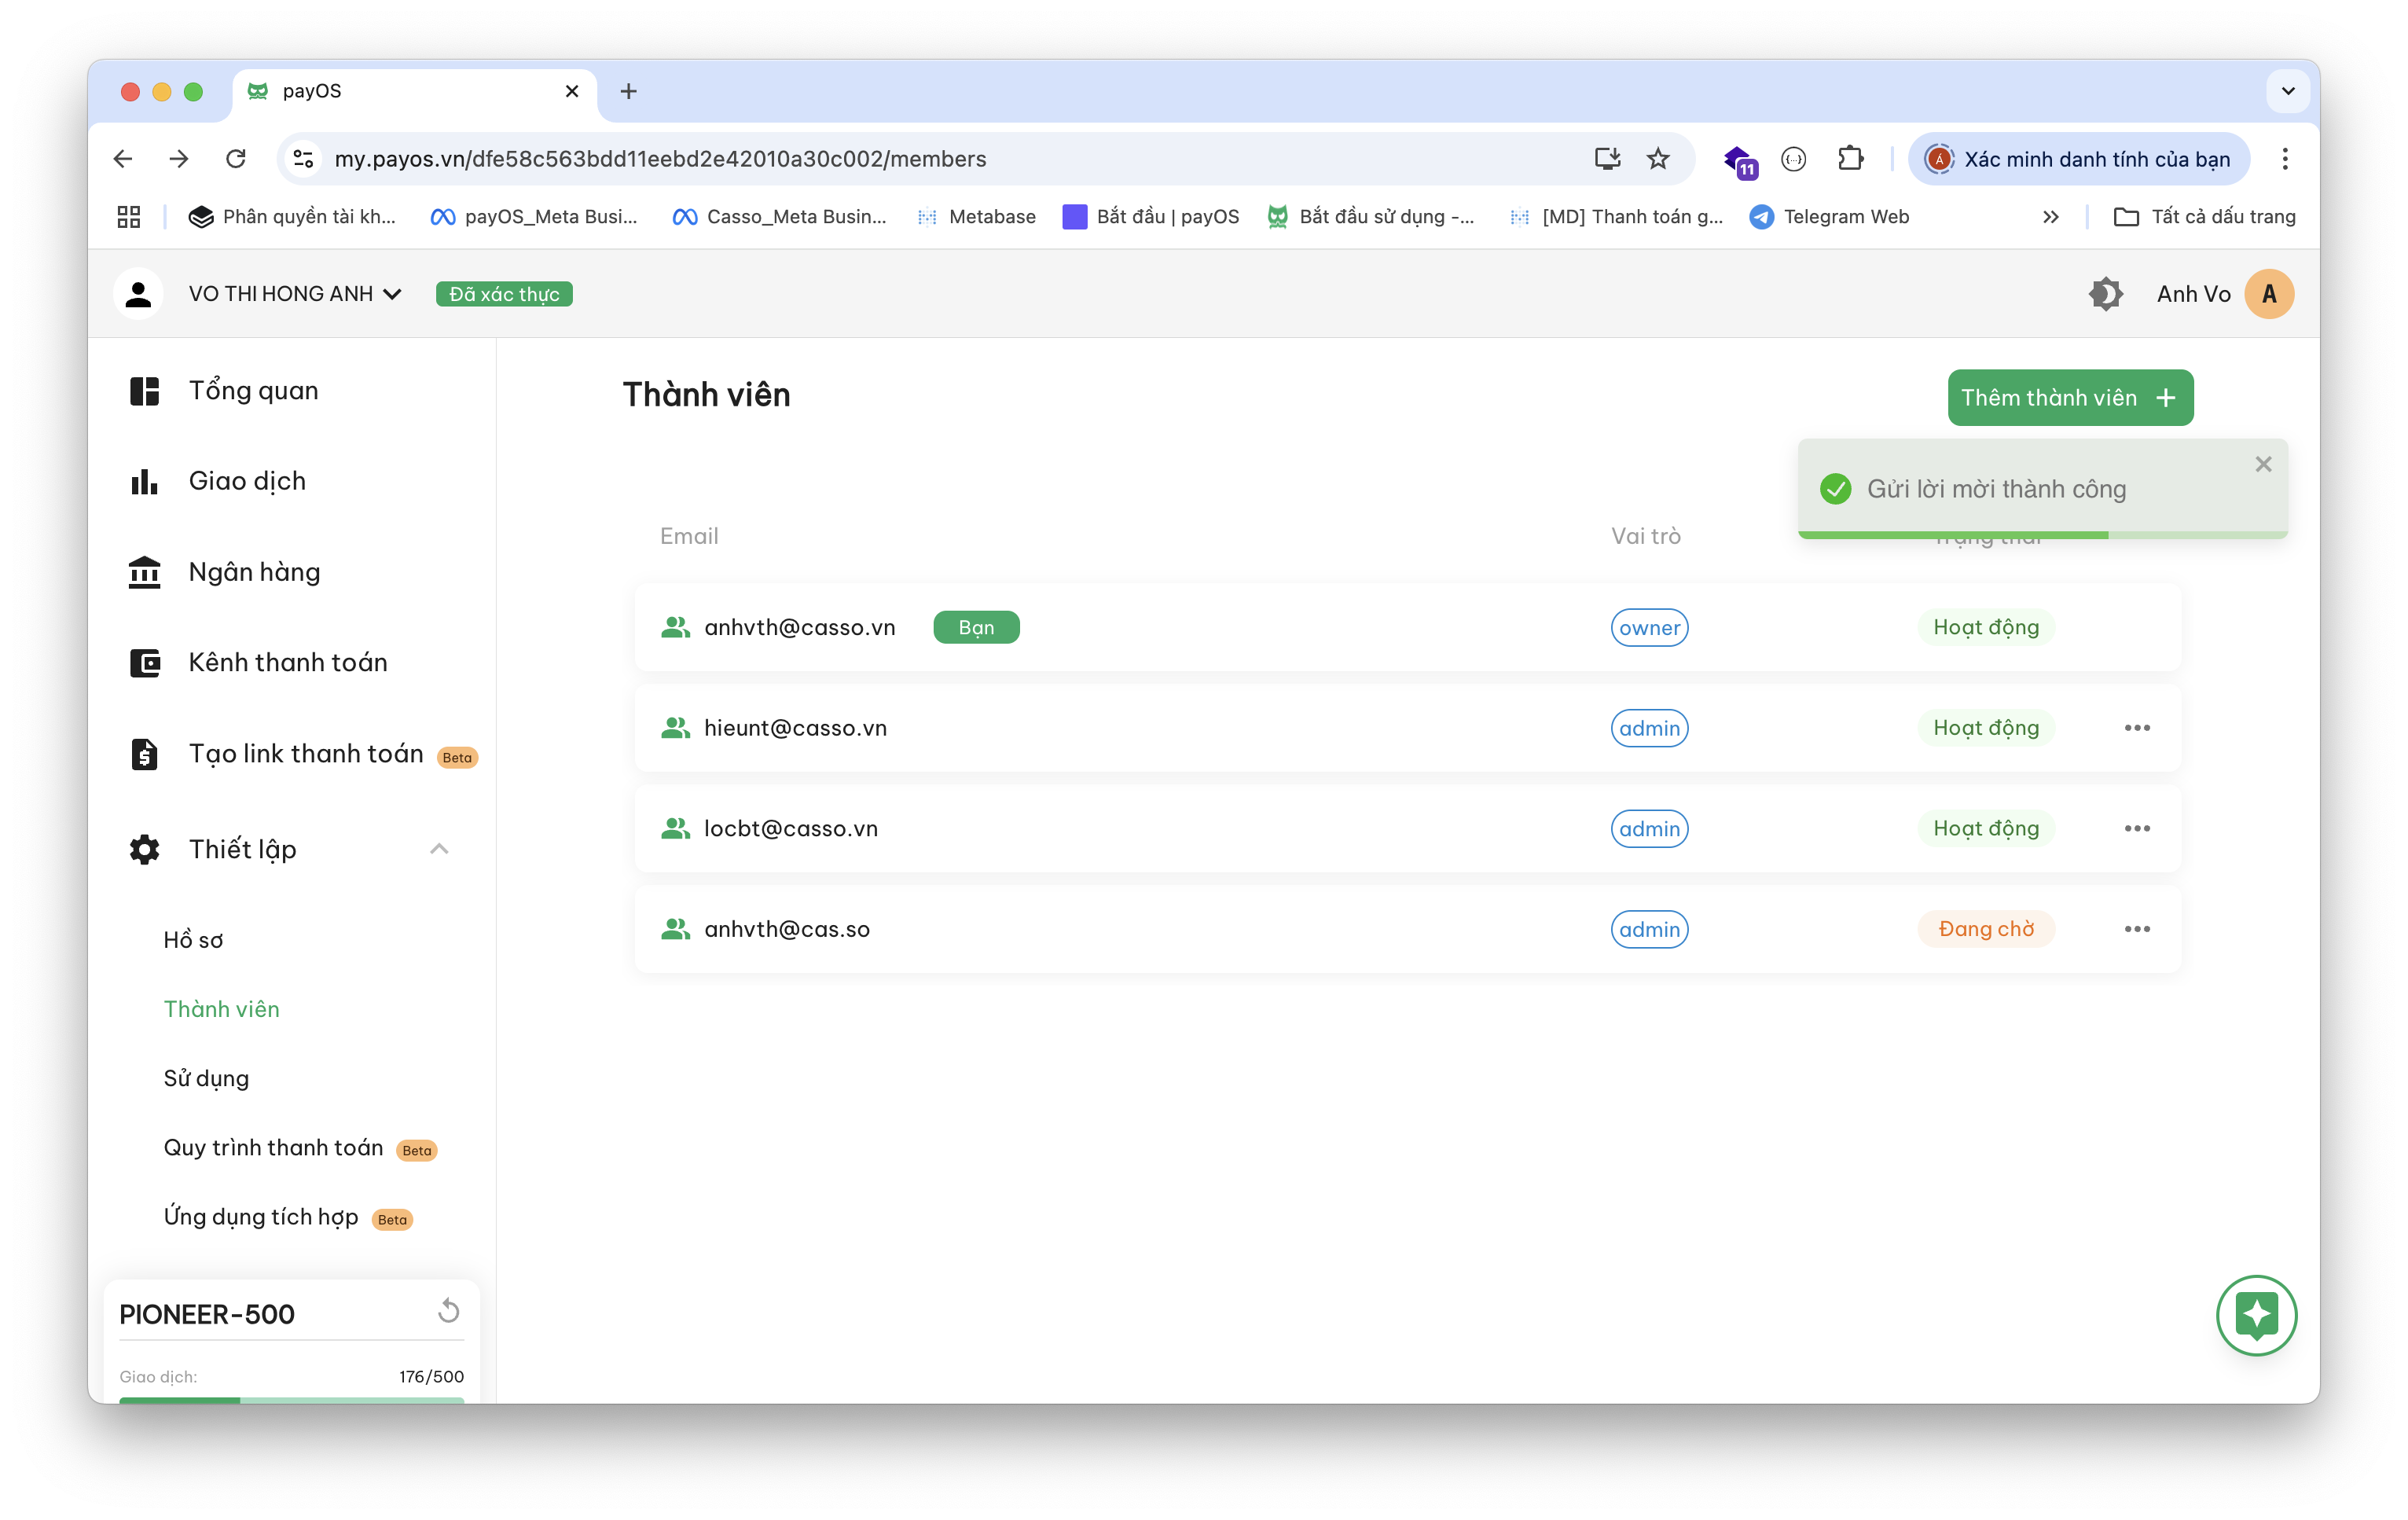Click Hoạt động status for anhvth@casso.vn

click(1986, 627)
